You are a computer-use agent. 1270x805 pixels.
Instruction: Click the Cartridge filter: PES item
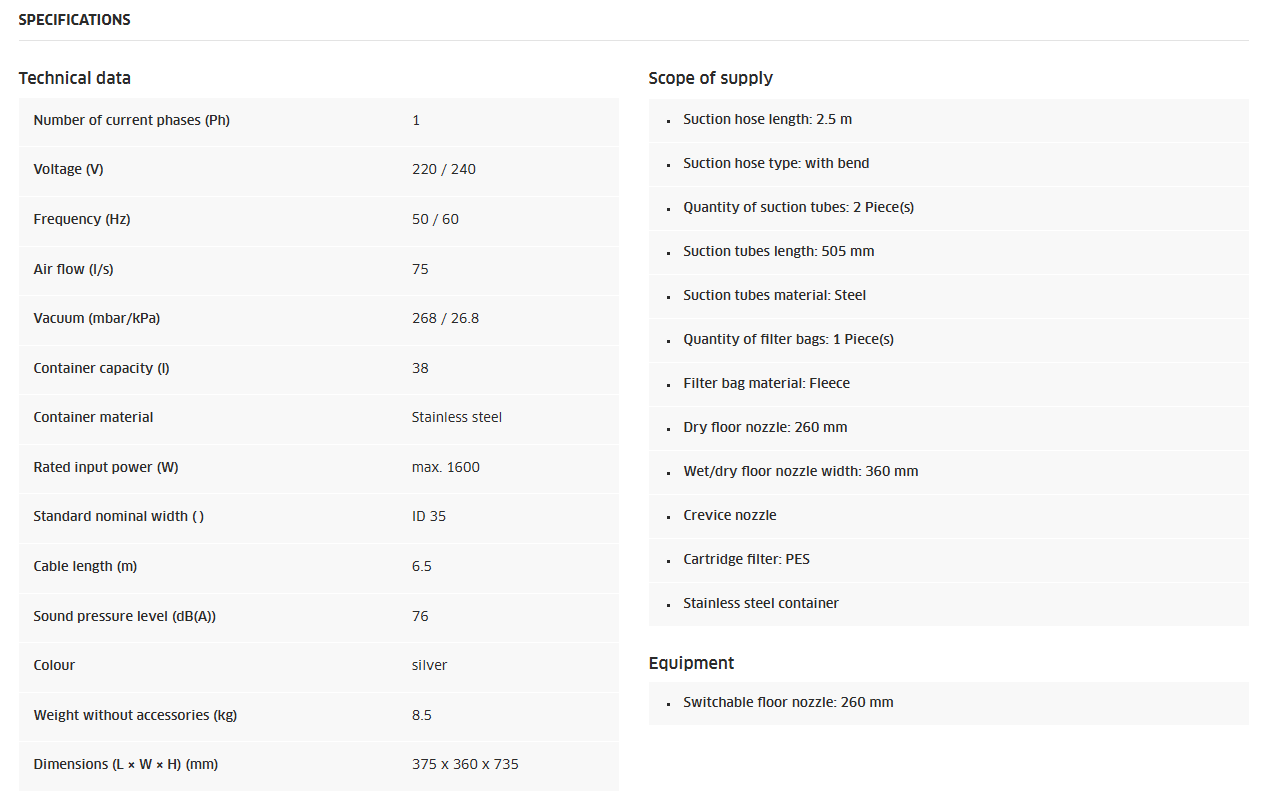pyautogui.click(x=746, y=559)
